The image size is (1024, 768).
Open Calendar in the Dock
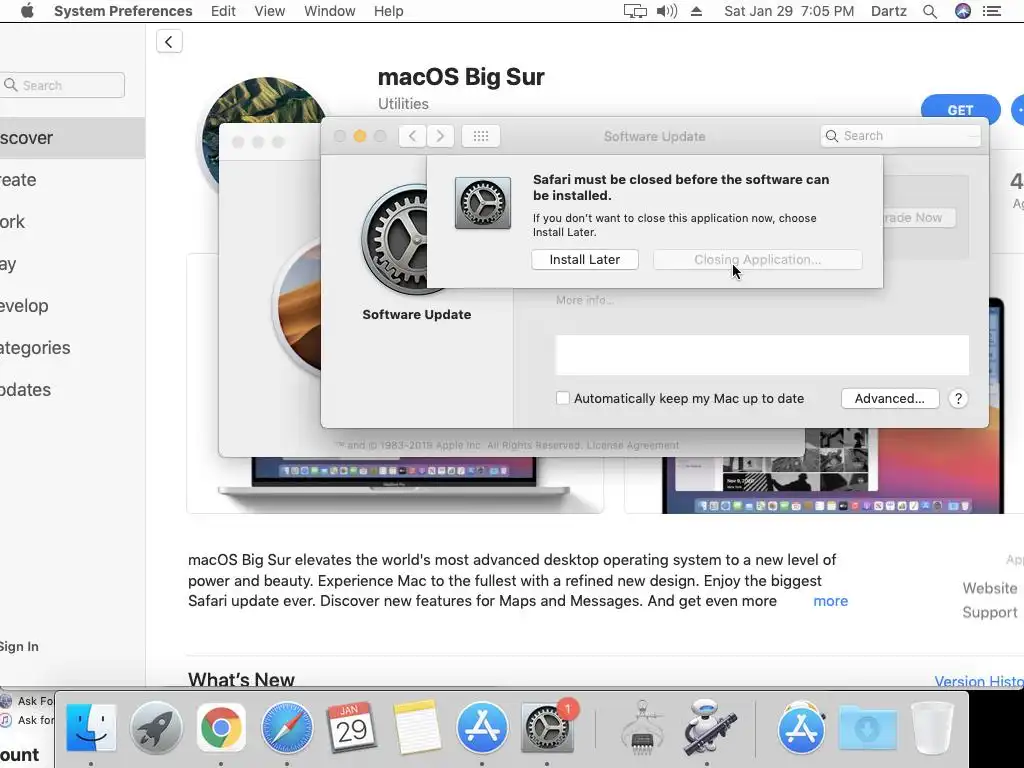pos(351,728)
